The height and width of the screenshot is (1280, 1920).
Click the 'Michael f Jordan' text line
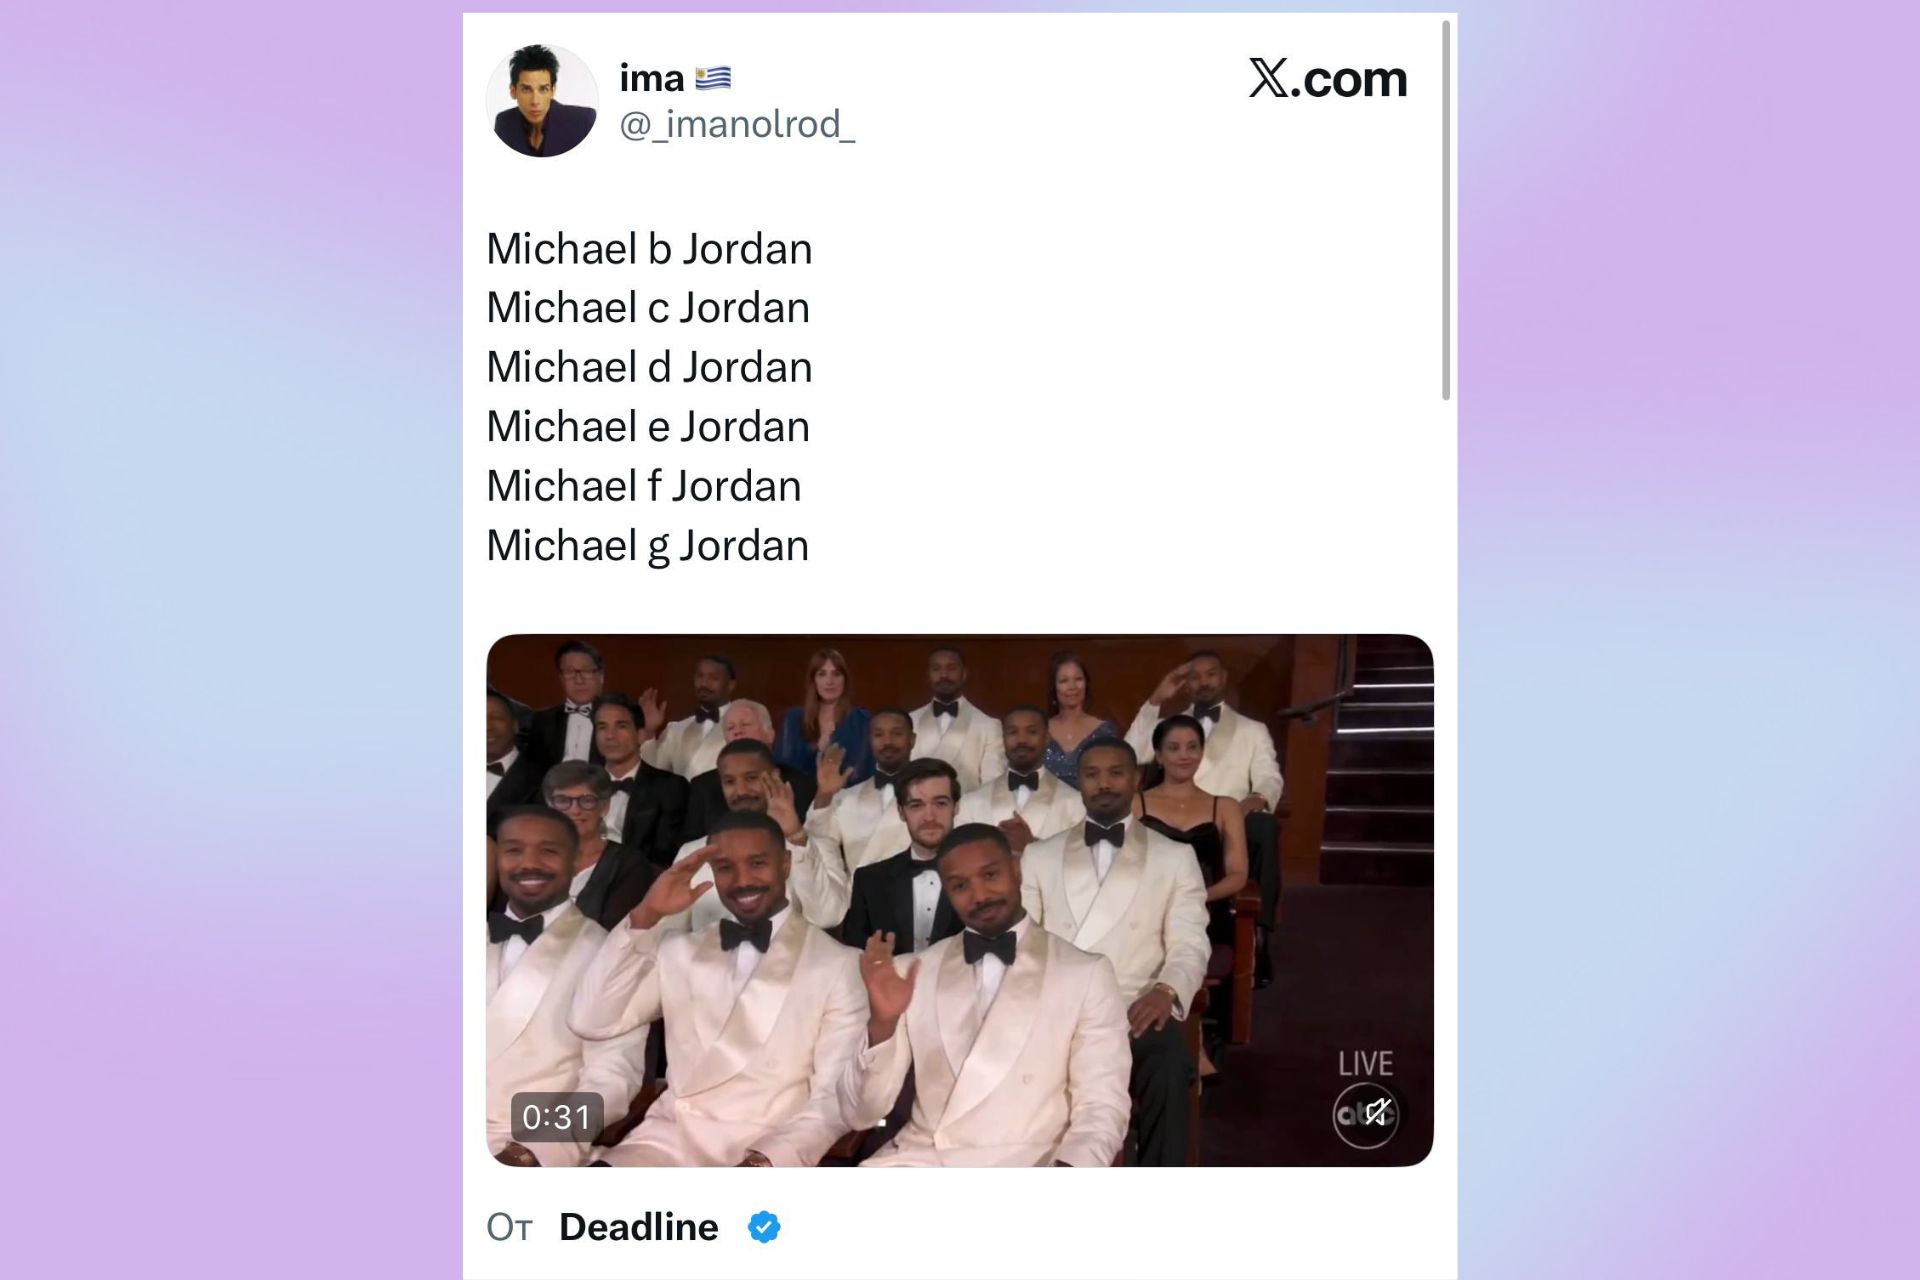point(644,486)
